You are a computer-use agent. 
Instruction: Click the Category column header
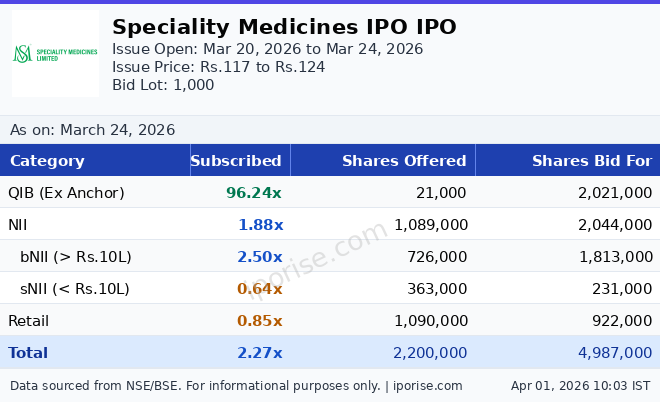pos(47,161)
